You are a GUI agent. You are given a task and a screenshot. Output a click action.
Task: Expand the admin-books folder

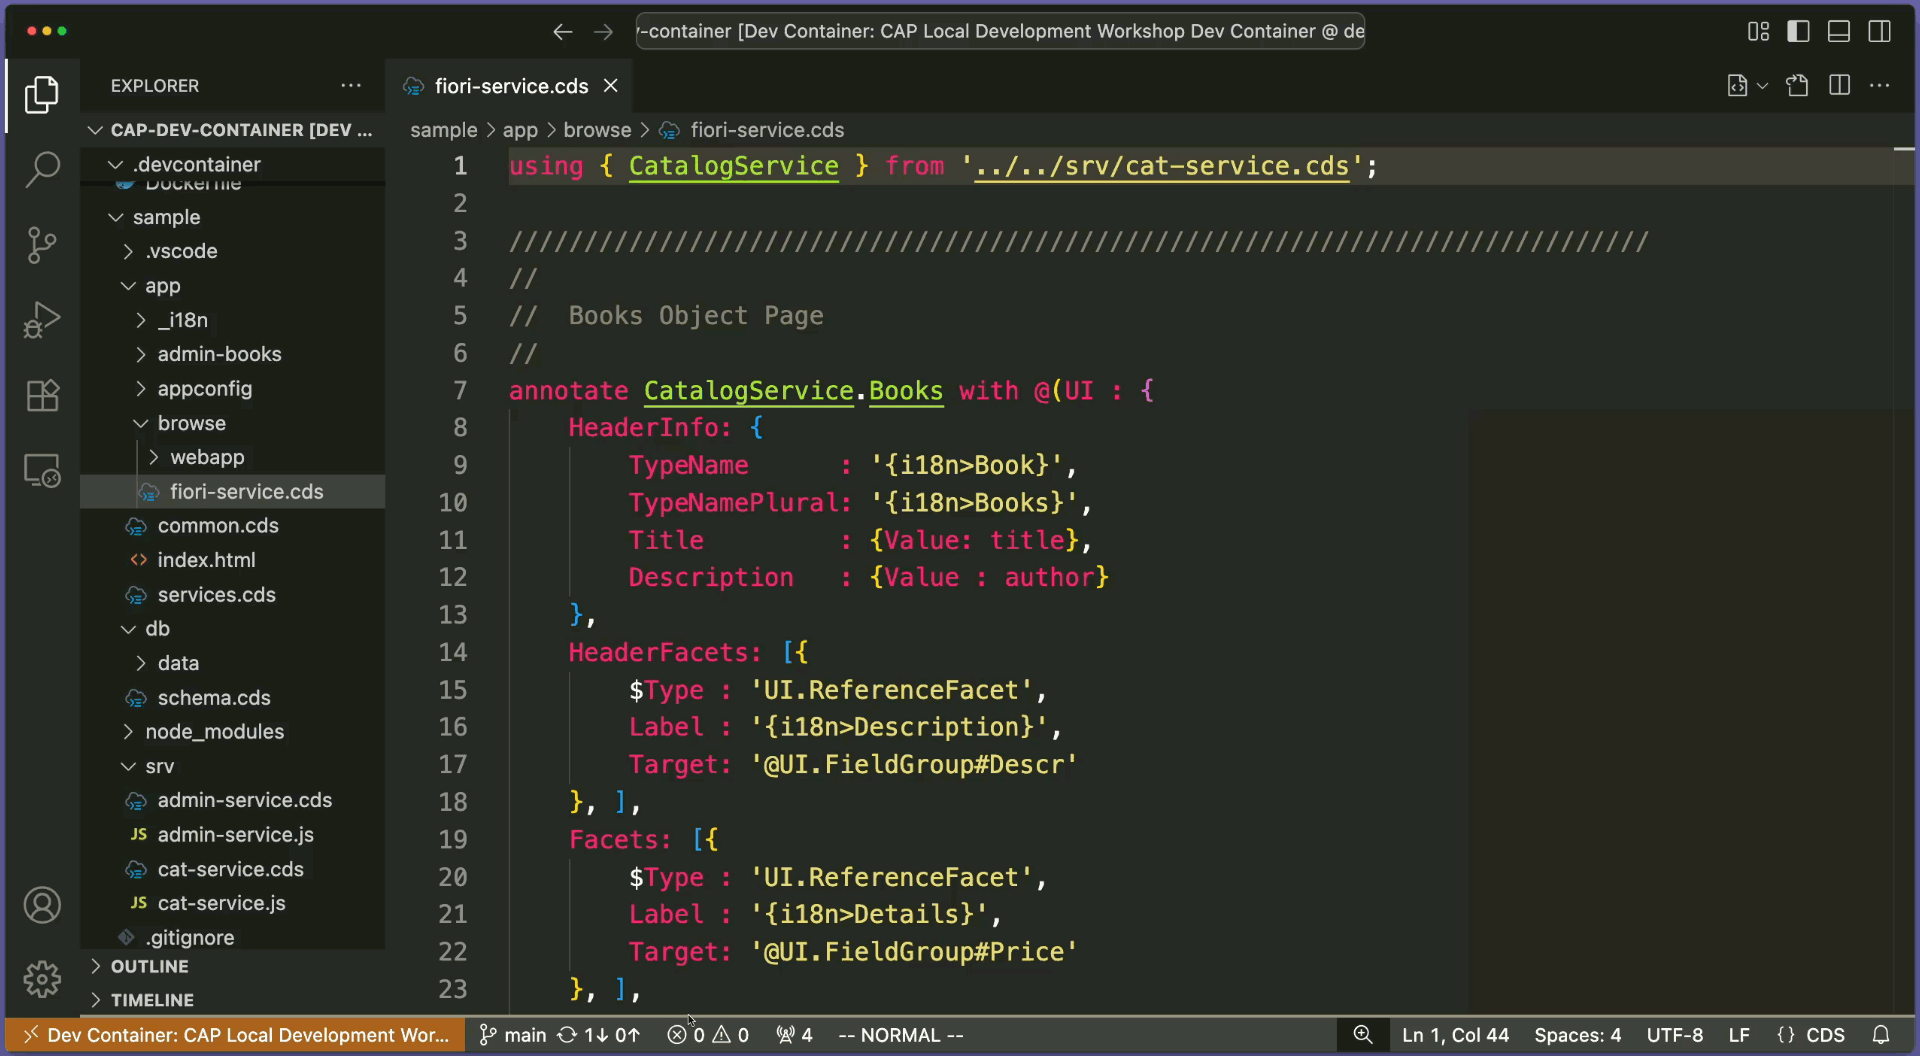(x=232, y=354)
